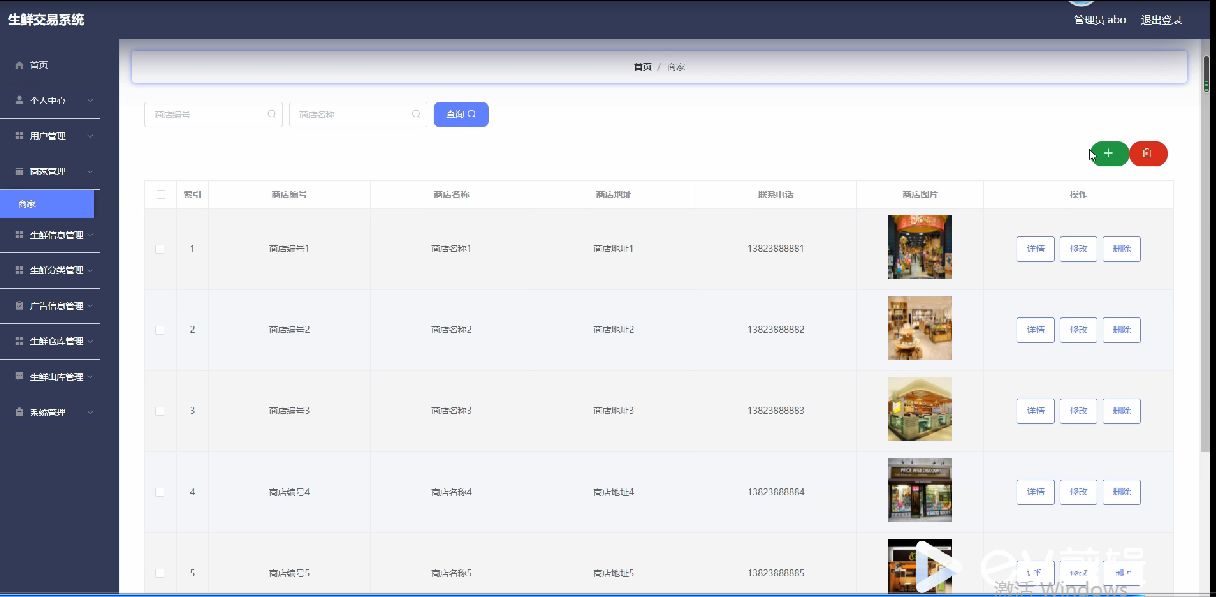
Task: Click the 生鲜交易系统 title
Action: [46, 19]
